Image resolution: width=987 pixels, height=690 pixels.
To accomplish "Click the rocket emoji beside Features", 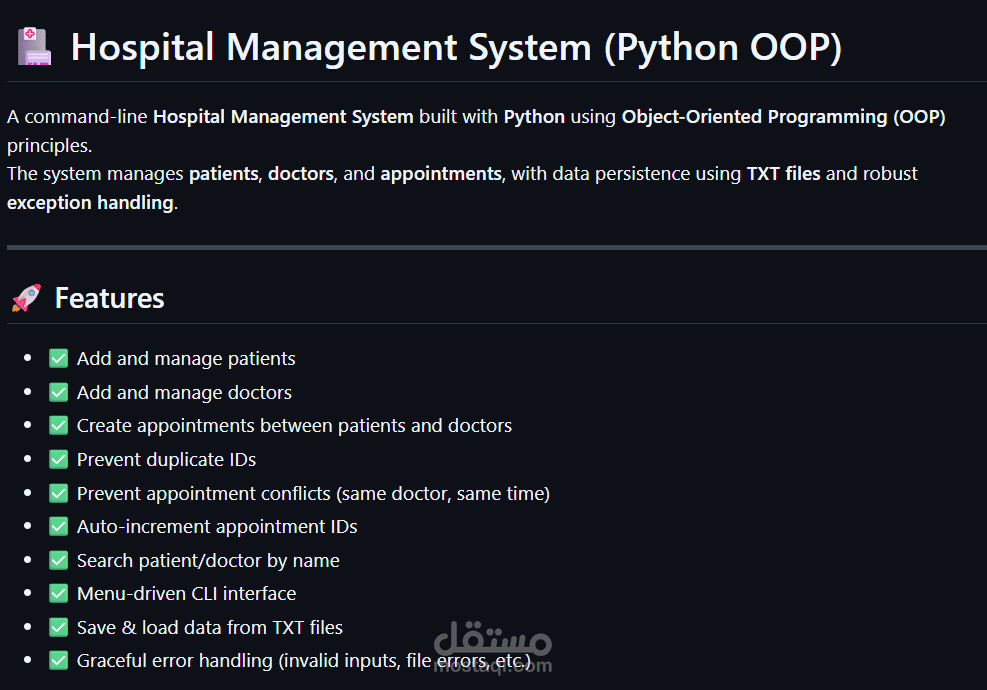I will (x=26, y=298).
